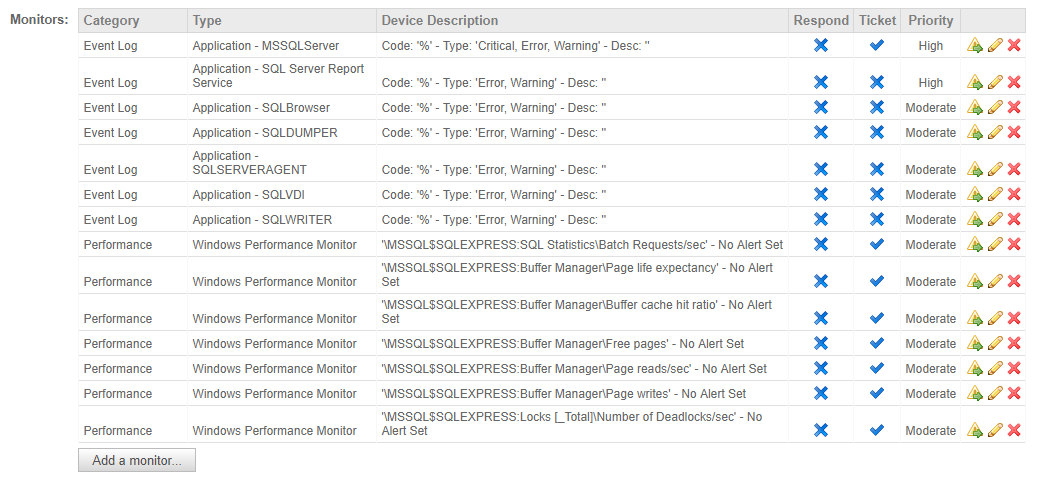Click the alert icon on the Page life expectancy row
1037x482 pixels.
pyautogui.click(x=975, y=282)
